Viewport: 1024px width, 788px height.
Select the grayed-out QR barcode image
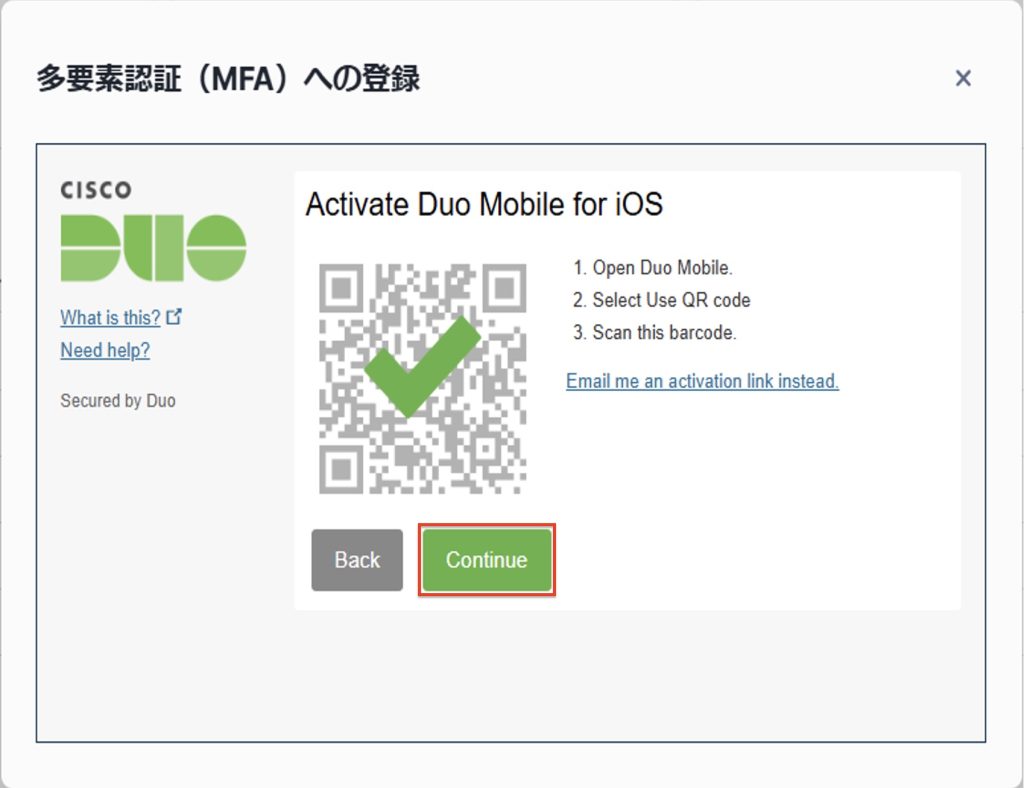(x=423, y=379)
